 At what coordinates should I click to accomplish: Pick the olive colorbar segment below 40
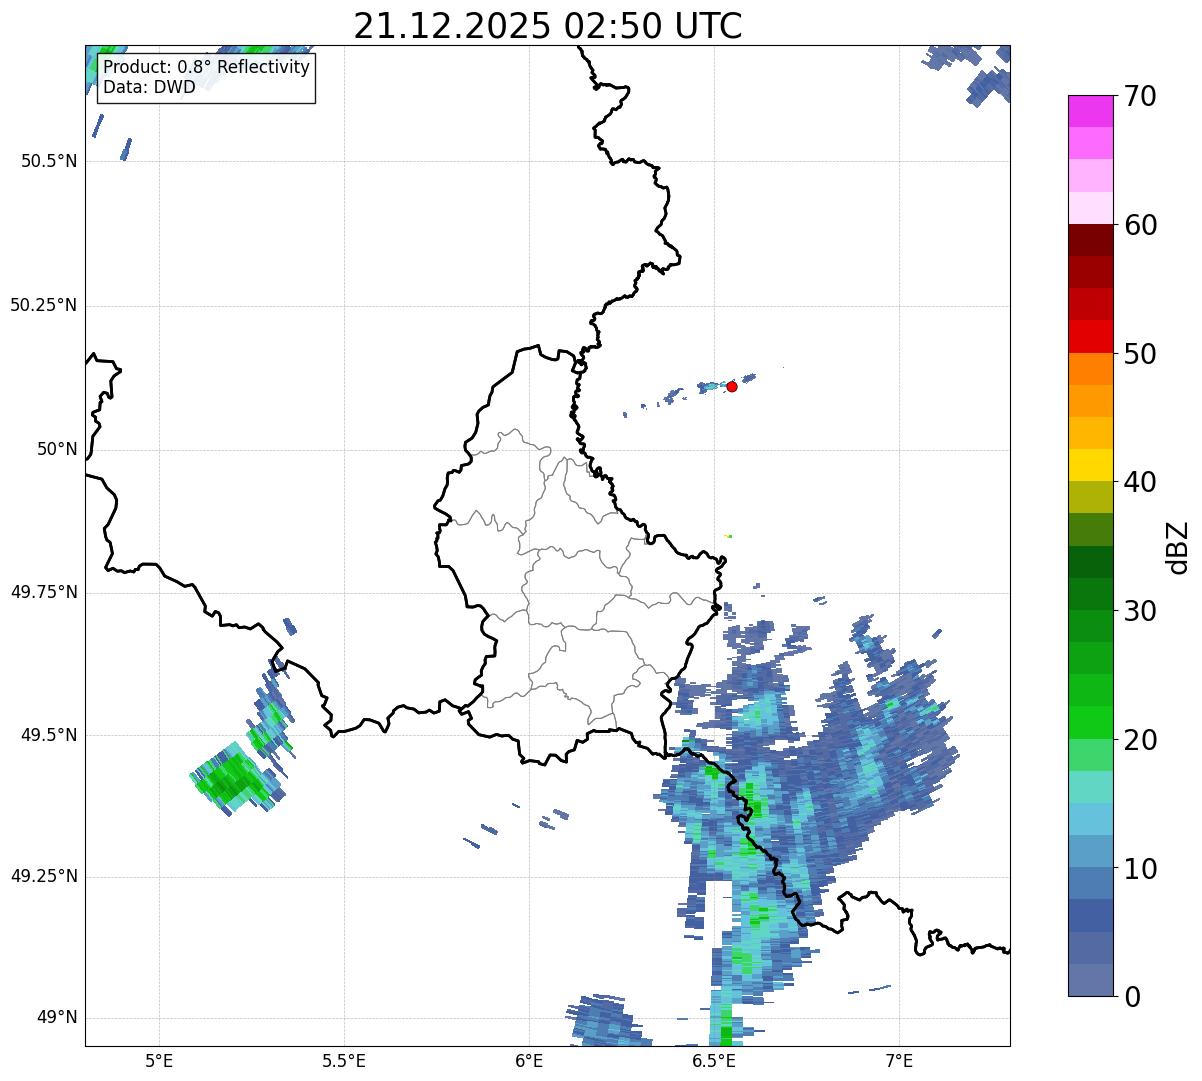[x=1092, y=497]
